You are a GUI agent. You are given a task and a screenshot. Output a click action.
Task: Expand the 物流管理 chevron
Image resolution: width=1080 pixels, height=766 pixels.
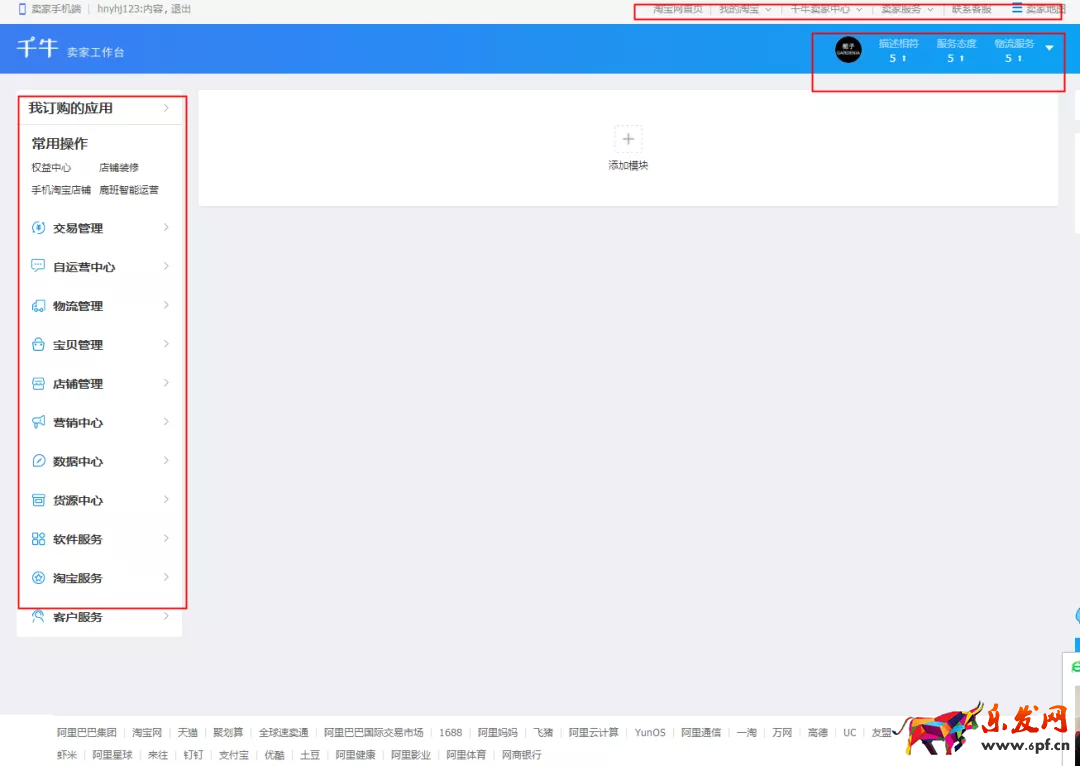(166, 305)
